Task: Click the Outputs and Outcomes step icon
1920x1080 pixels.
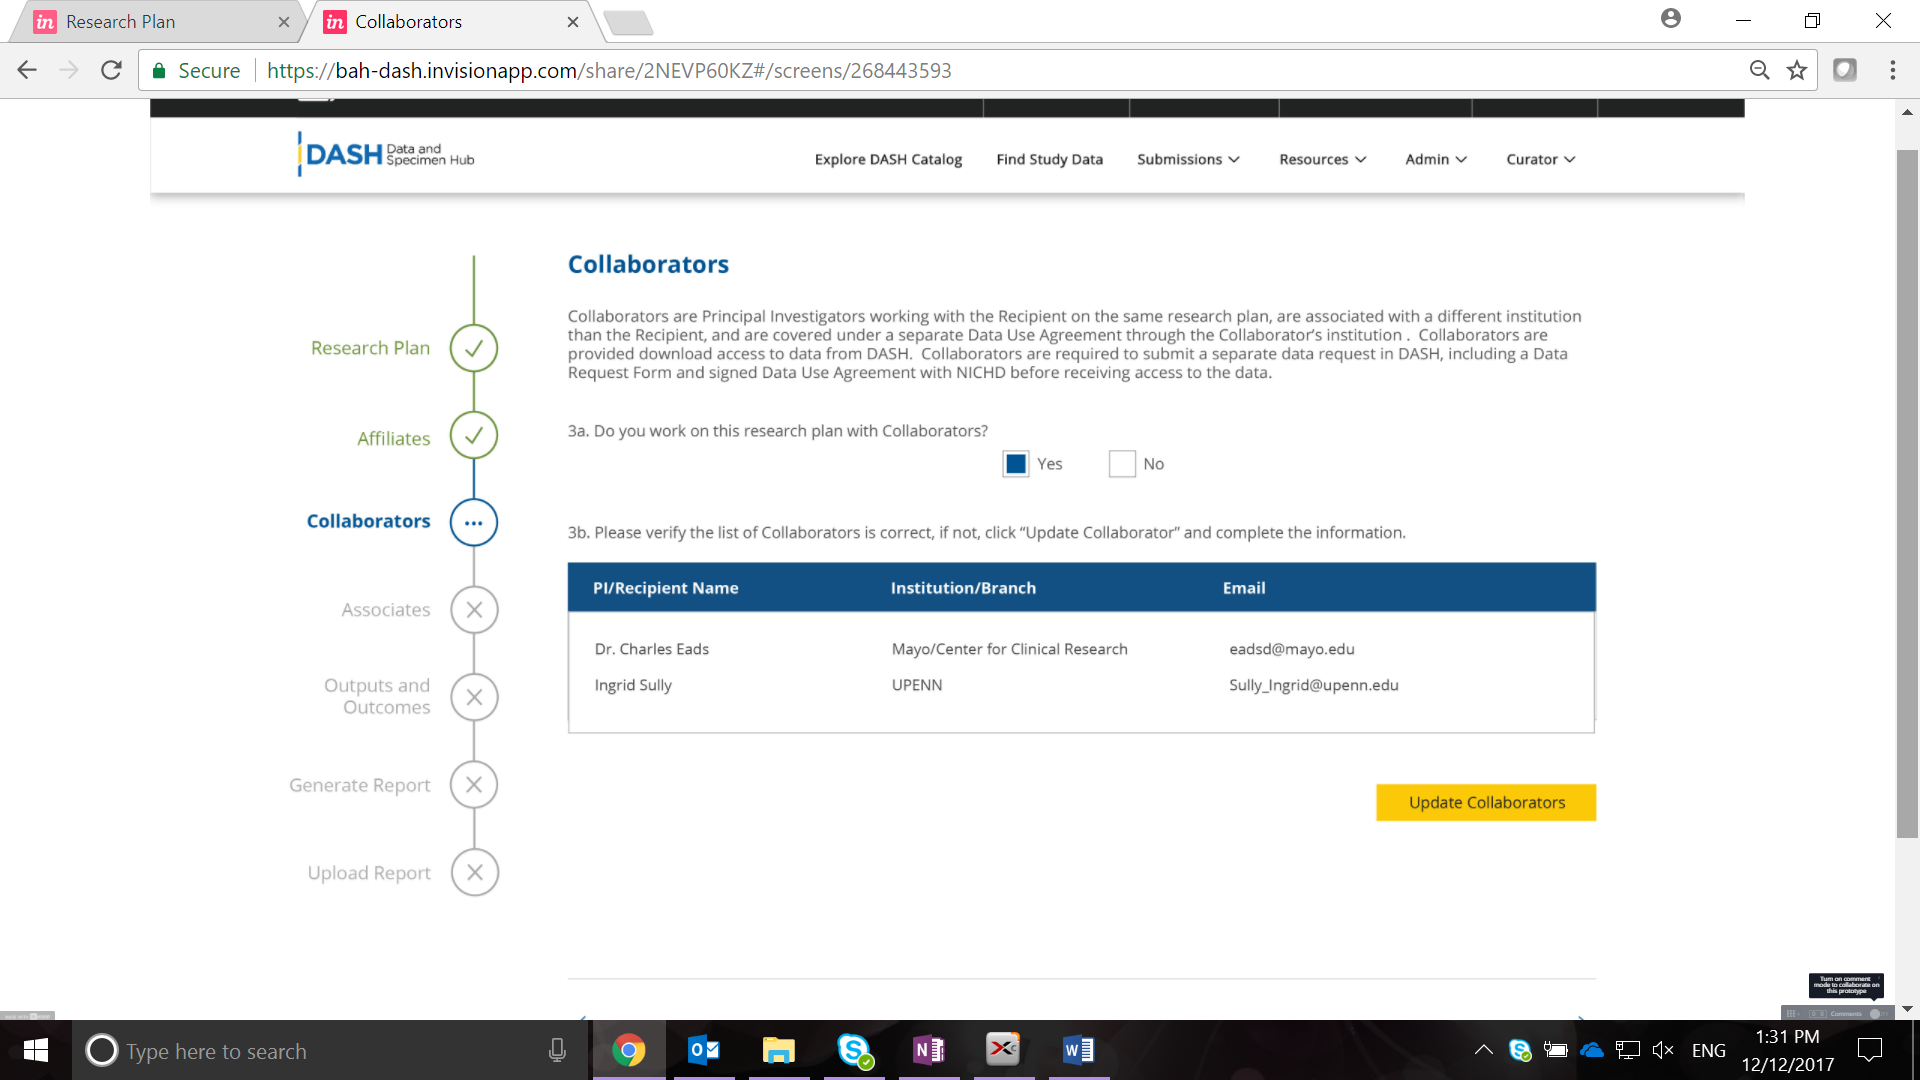Action: point(474,697)
